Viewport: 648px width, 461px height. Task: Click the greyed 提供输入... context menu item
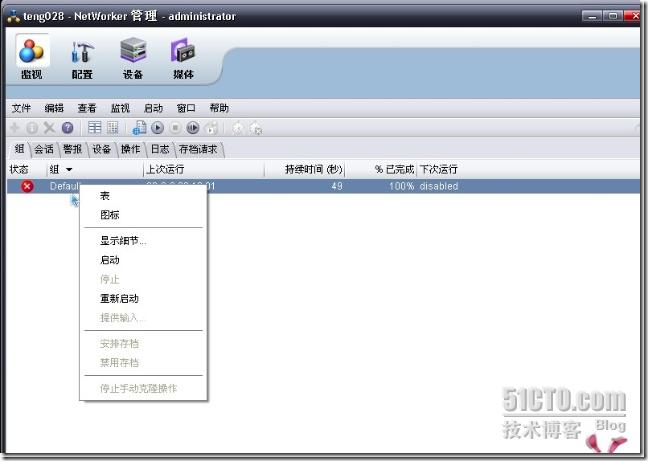pyautogui.click(x=143, y=318)
